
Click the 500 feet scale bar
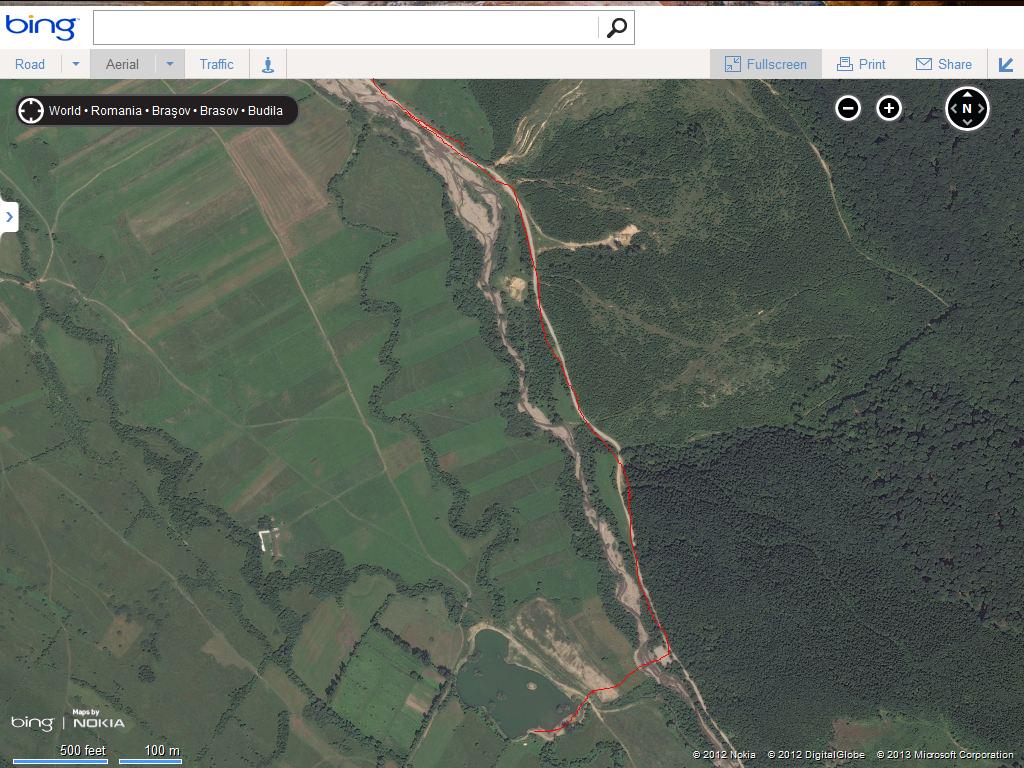click(60, 757)
